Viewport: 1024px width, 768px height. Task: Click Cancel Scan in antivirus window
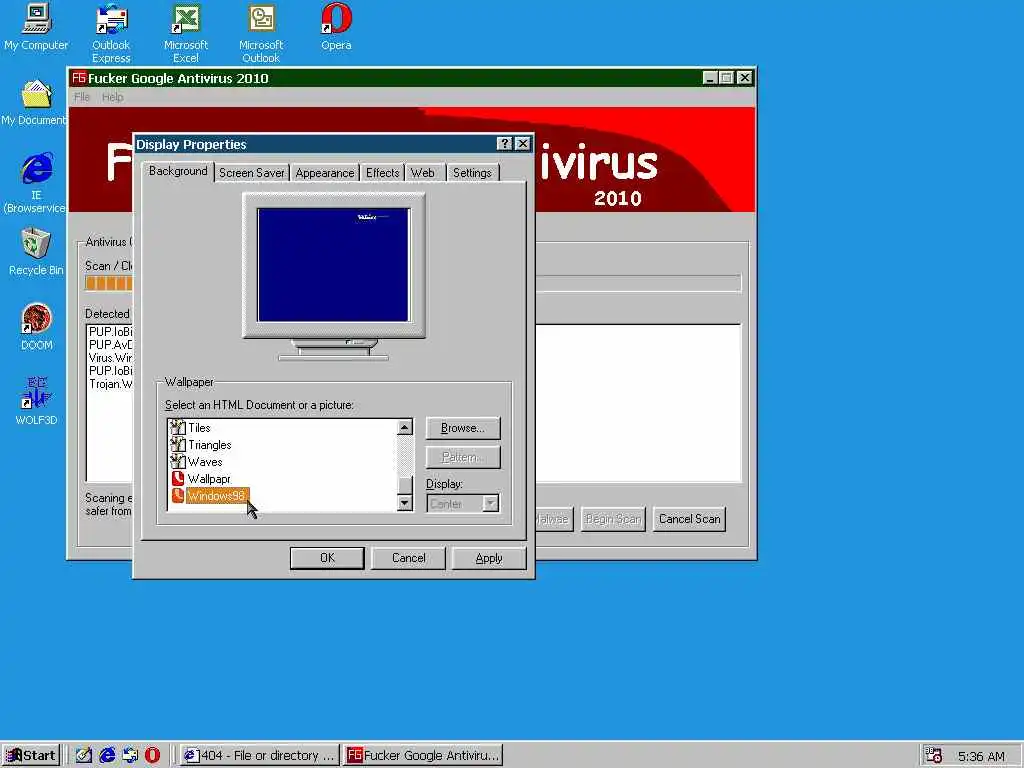pyautogui.click(x=689, y=519)
